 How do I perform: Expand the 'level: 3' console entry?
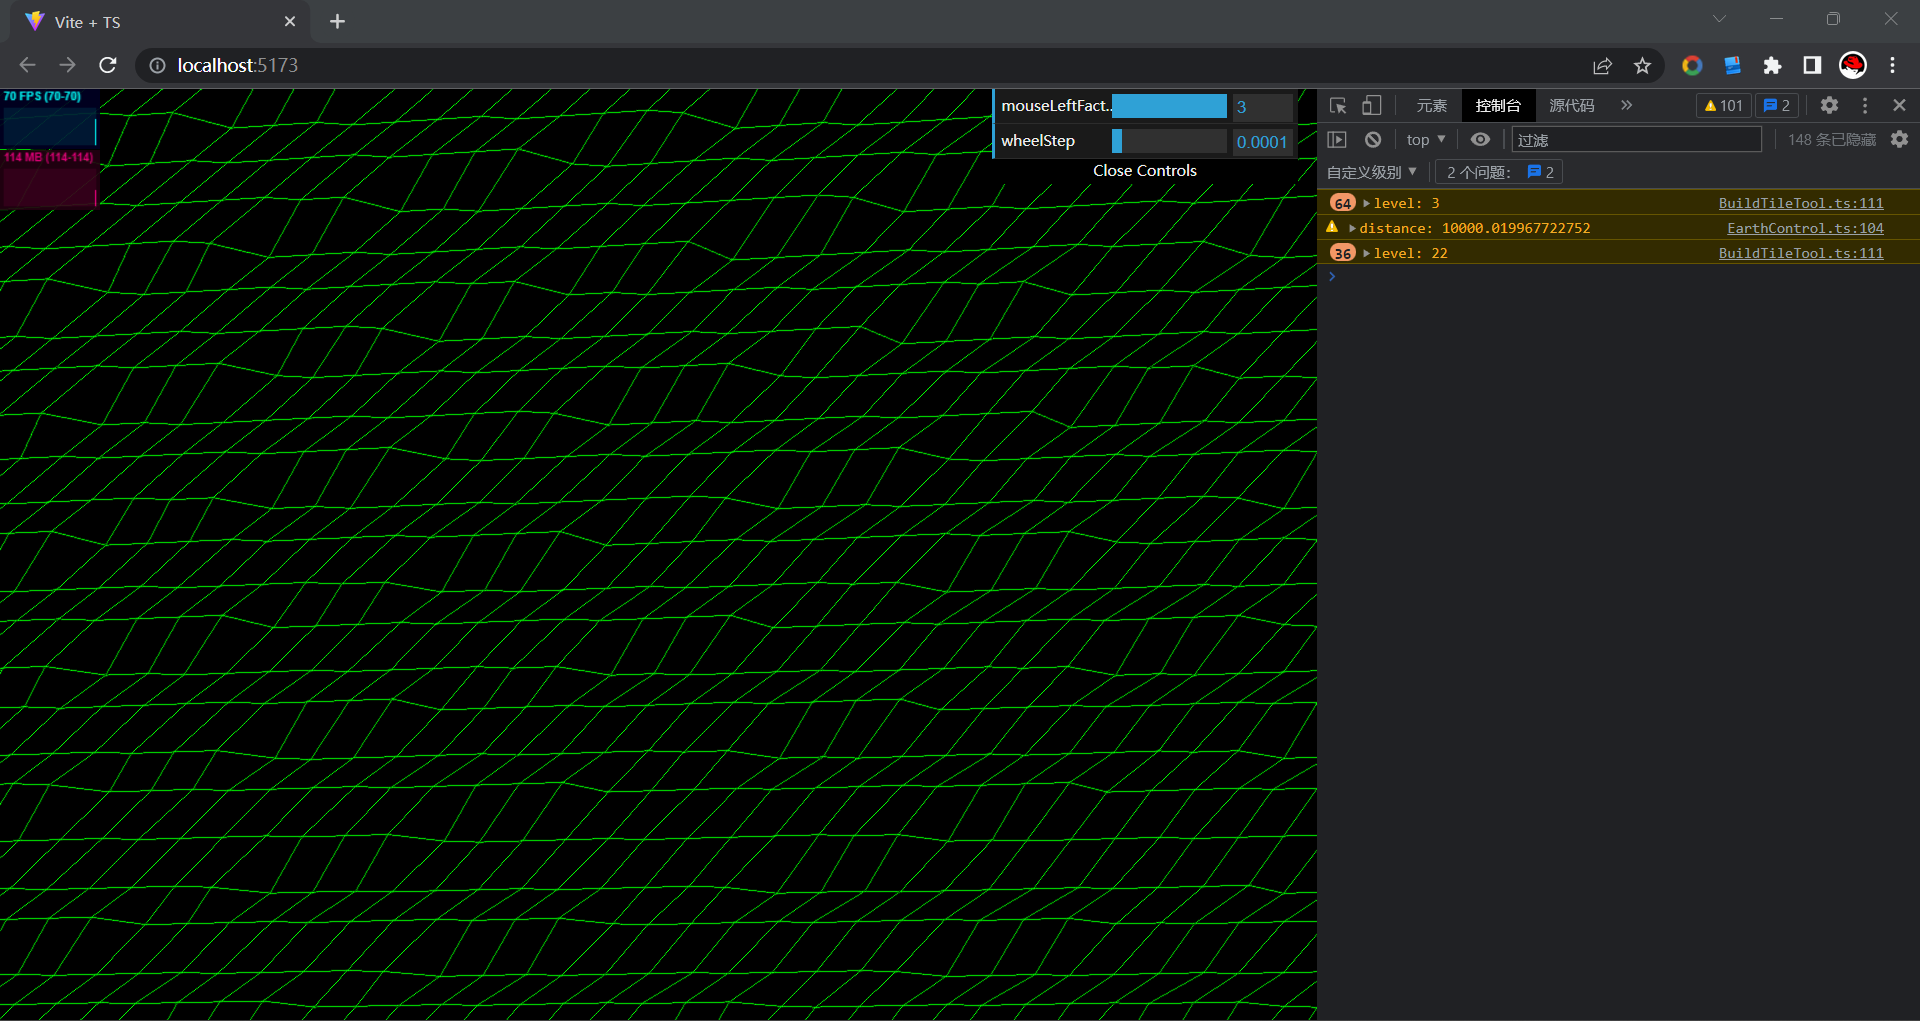tap(1366, 203)
